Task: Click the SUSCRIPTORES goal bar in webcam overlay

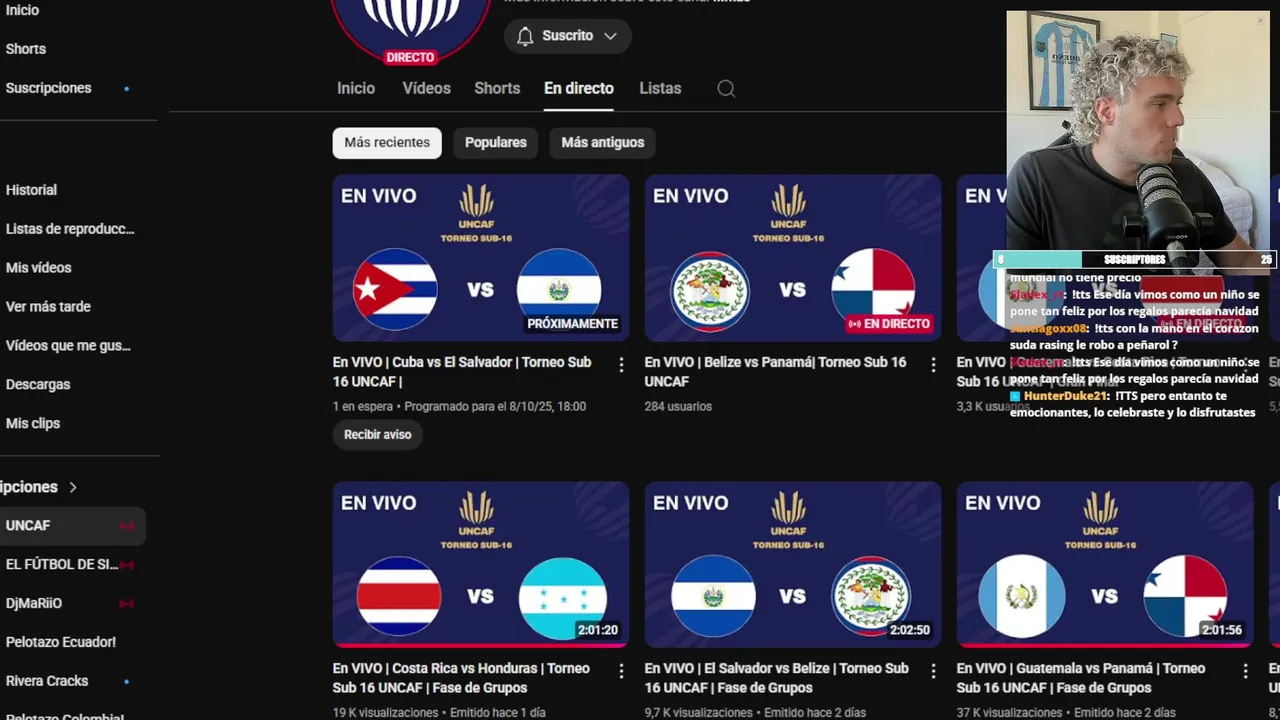Action: pos(1134,260)
